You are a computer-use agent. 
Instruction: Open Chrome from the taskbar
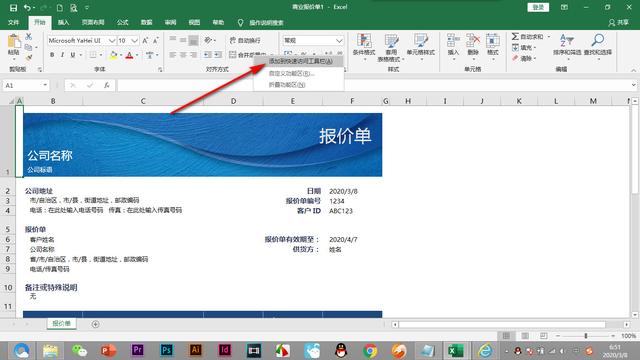click(370, 350)
